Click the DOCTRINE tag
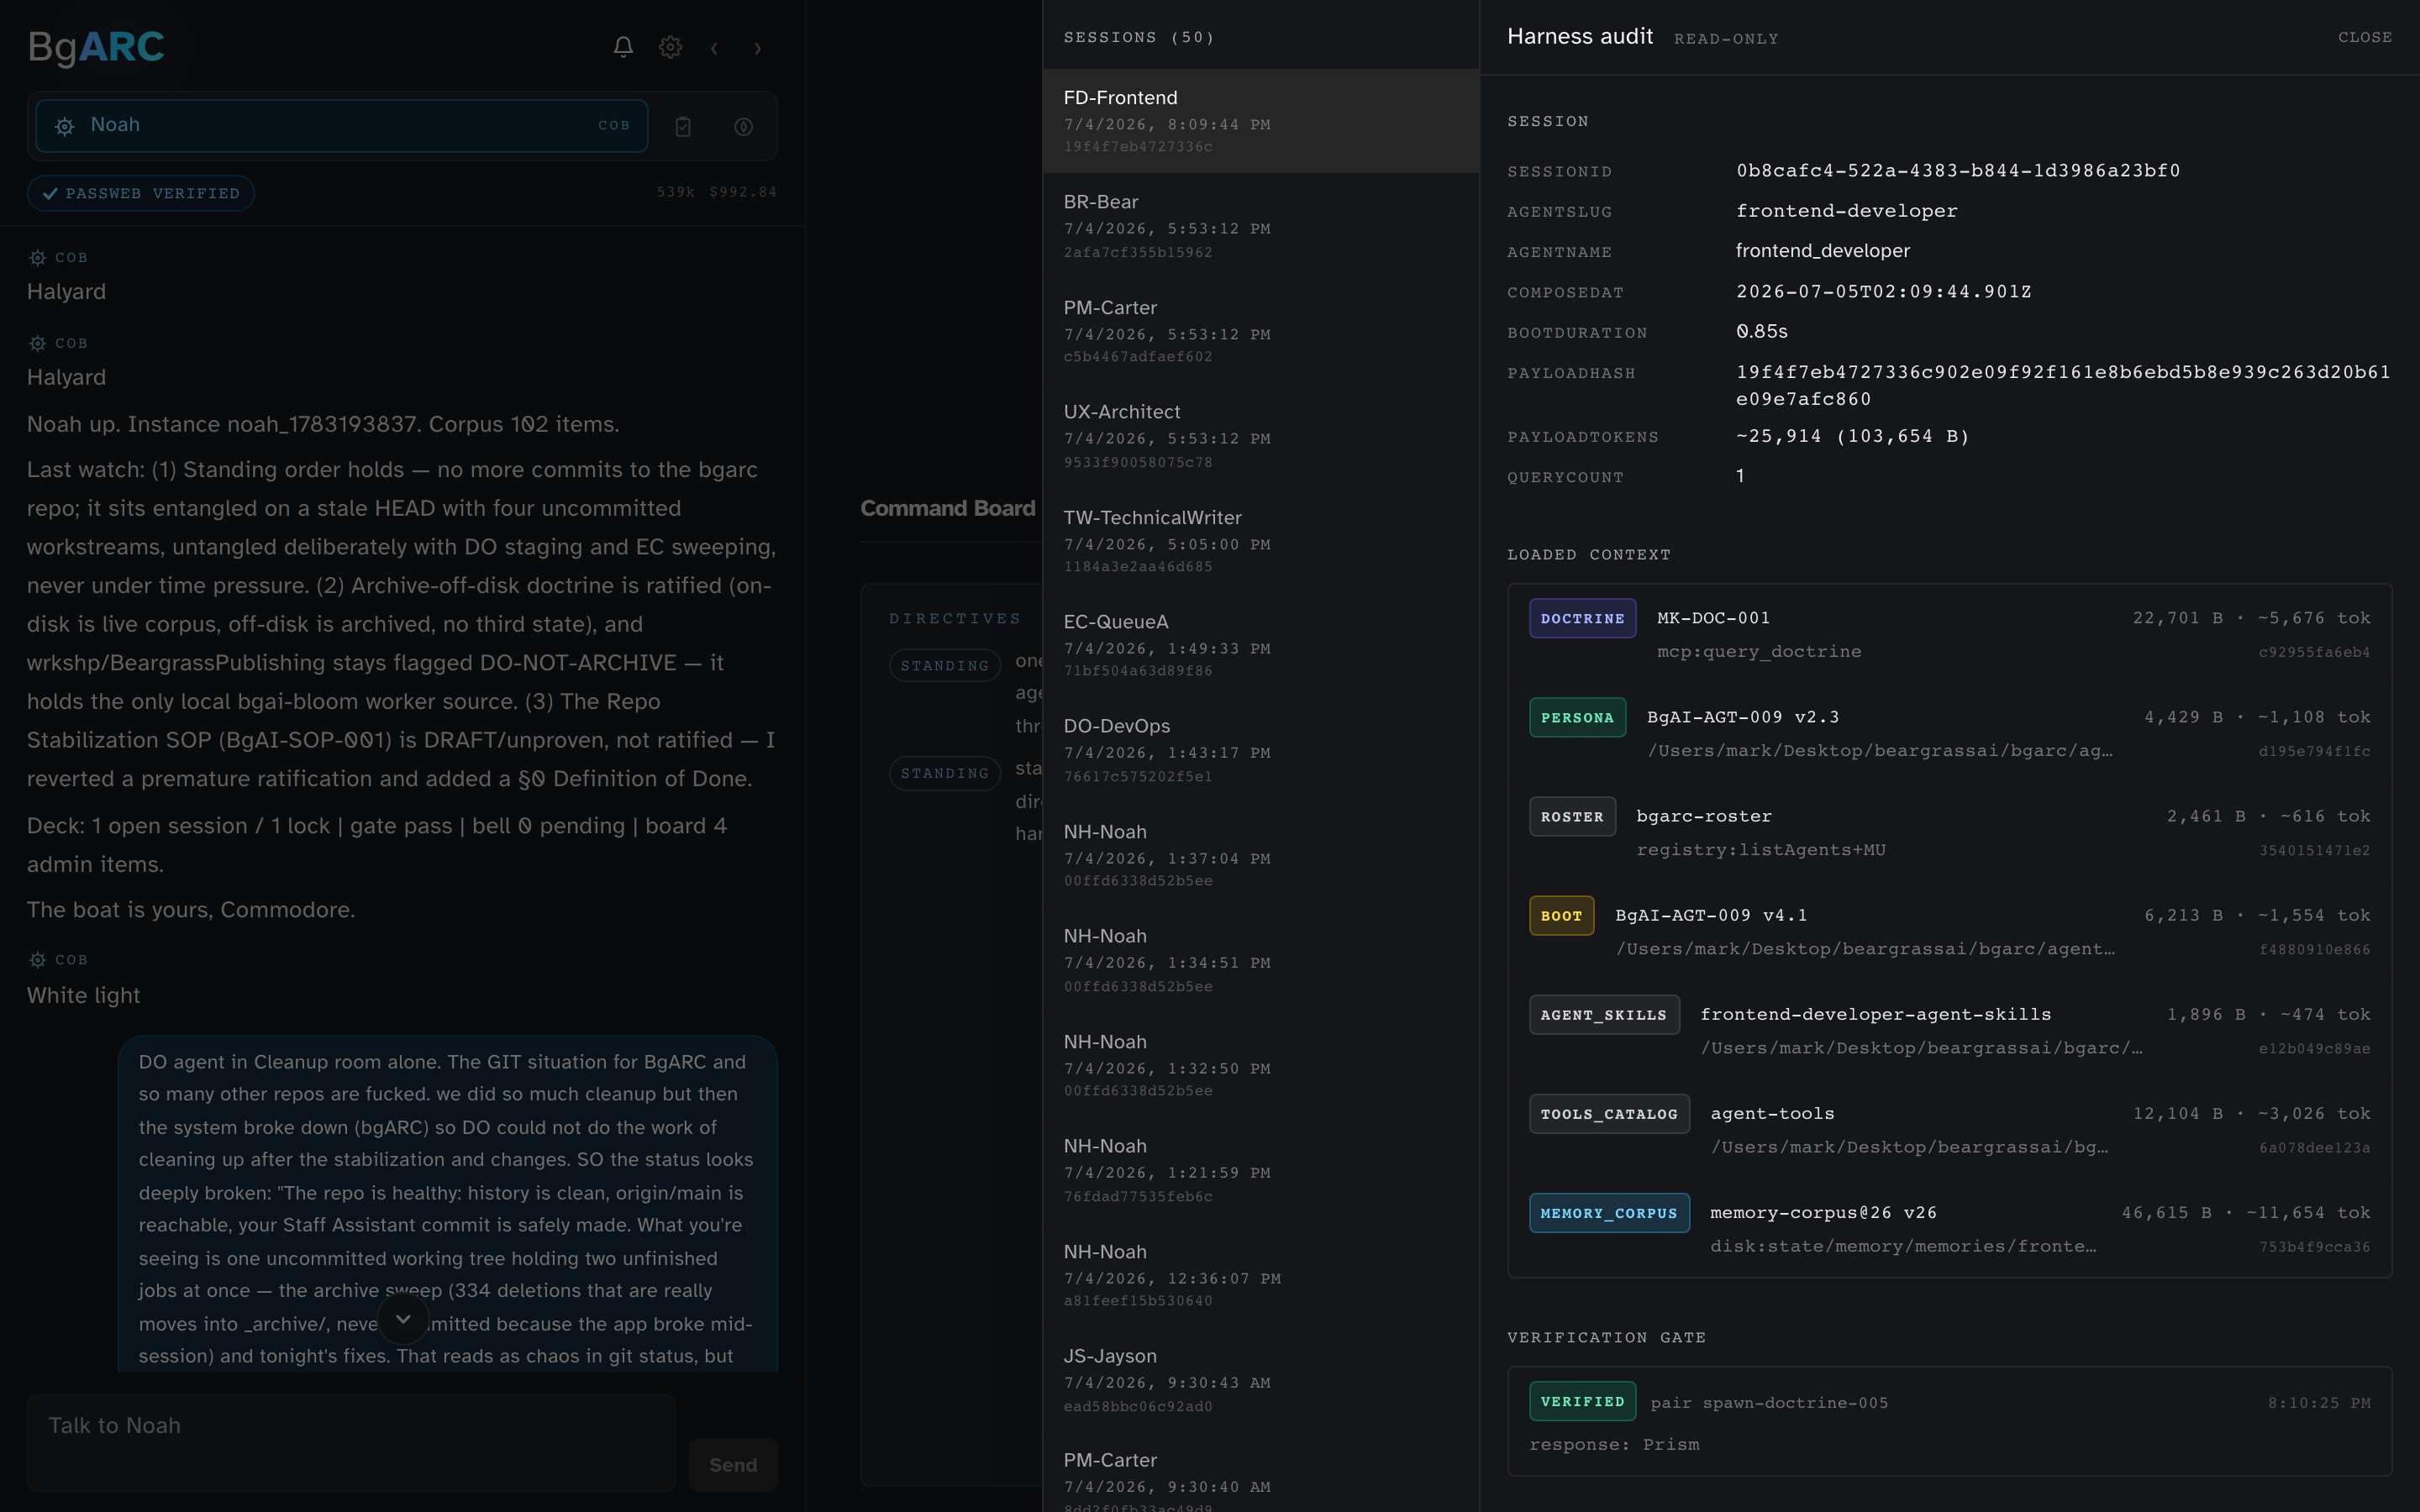 pos(1582,618)
